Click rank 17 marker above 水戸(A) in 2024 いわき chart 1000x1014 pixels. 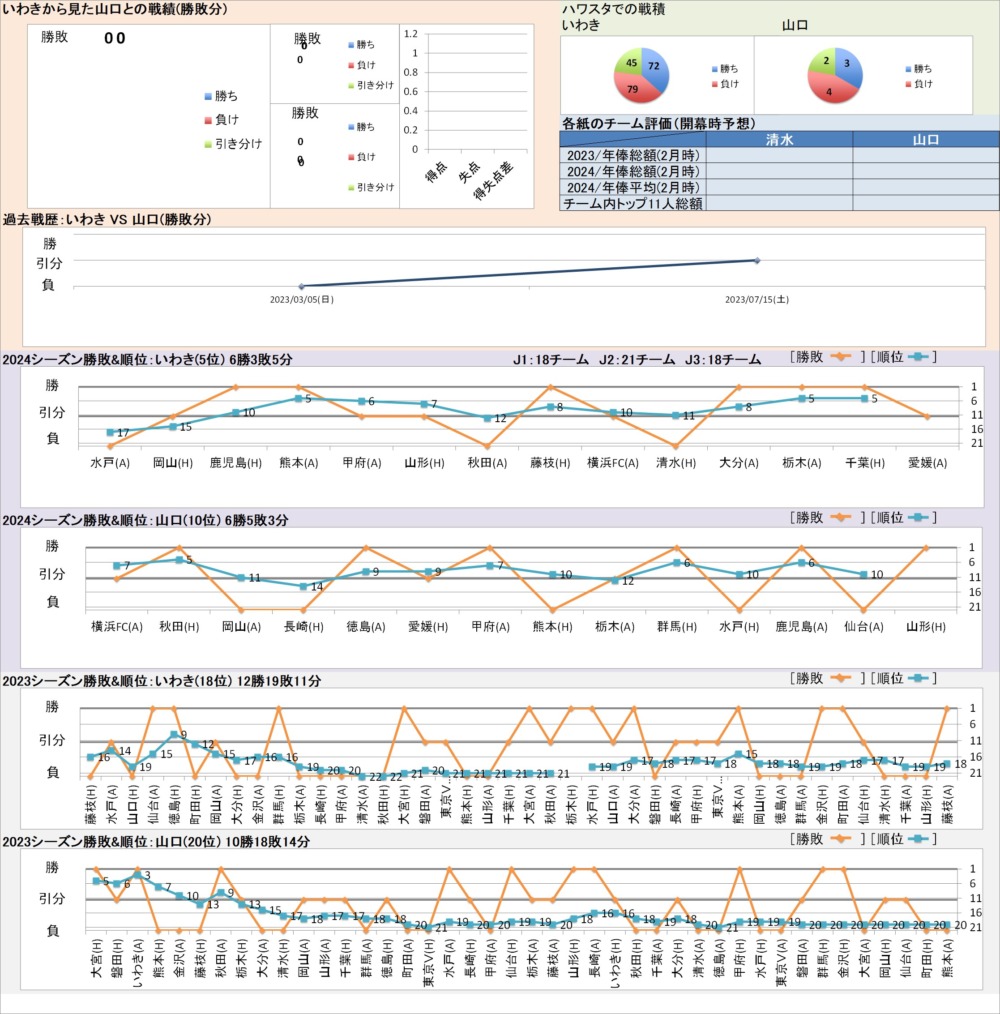tap(111, 433)
